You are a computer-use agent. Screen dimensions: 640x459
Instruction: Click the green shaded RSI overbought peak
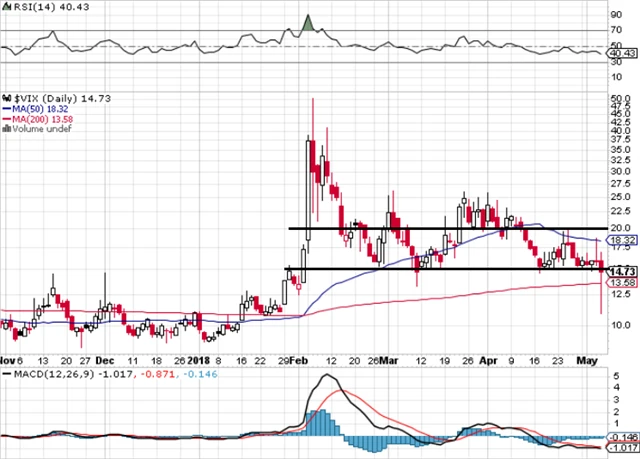point(309,23)
